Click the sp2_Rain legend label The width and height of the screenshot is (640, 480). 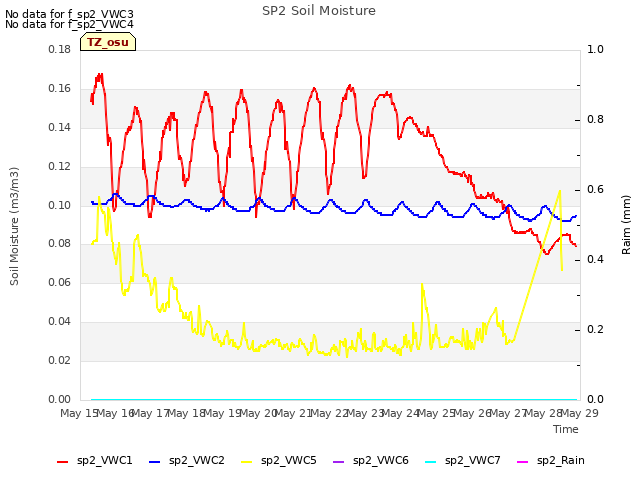[561, 461]
